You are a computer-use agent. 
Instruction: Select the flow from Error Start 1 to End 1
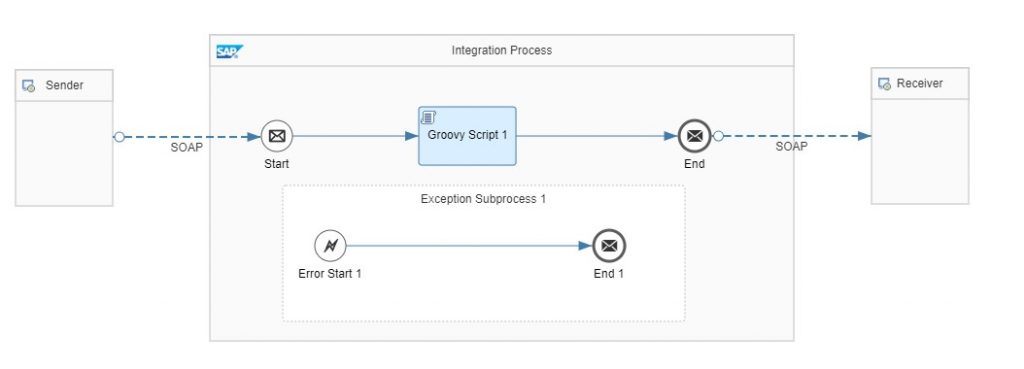[469, 246]
